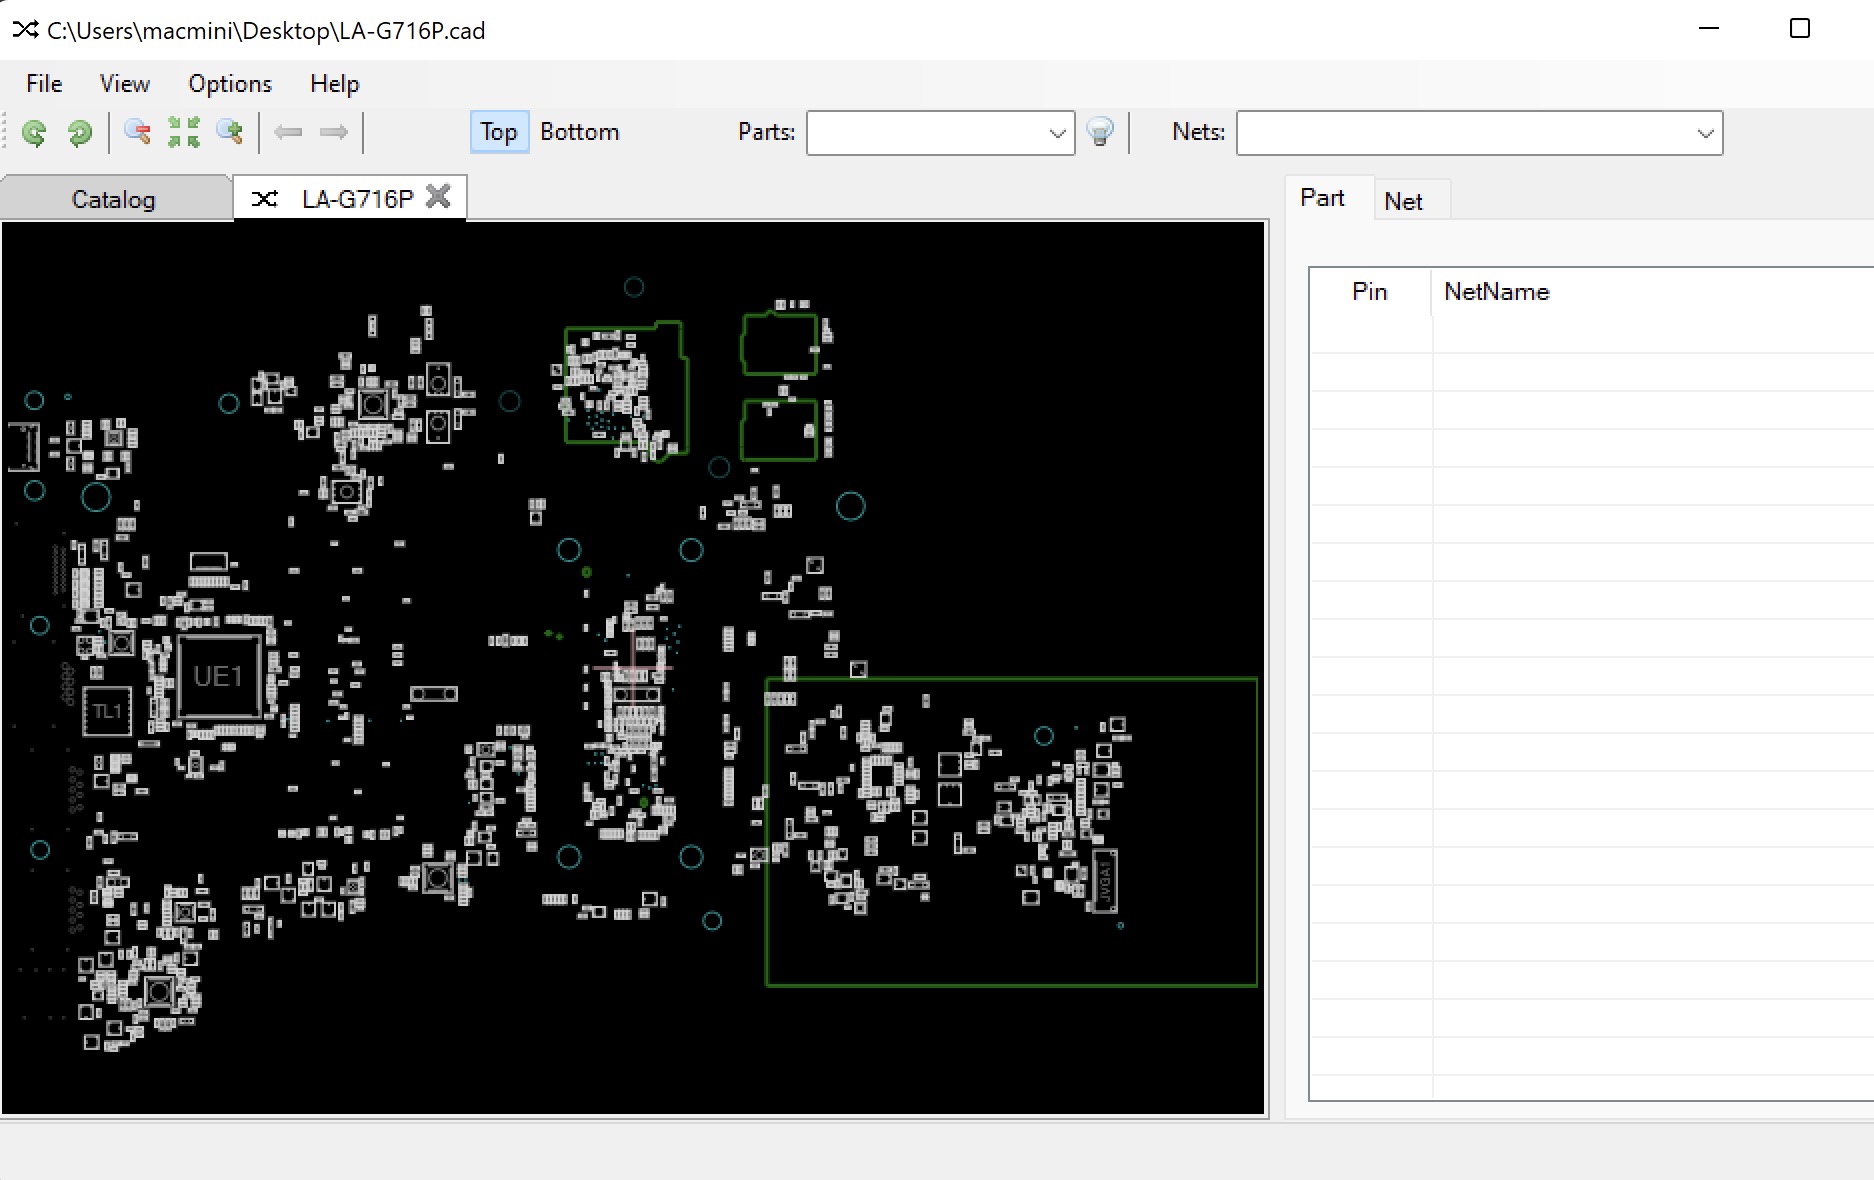This screenshot has height=1180, width=1874.
Task: Switch to the Catalog tab
Action: (x=114, y=199)
